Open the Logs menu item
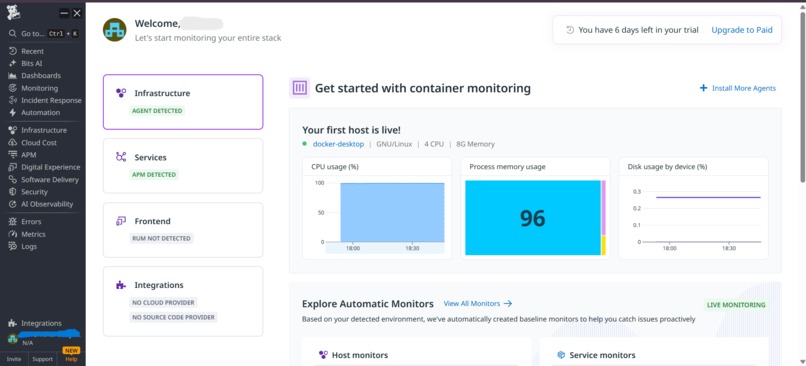The image size is (806, 366). click(29, 246)
